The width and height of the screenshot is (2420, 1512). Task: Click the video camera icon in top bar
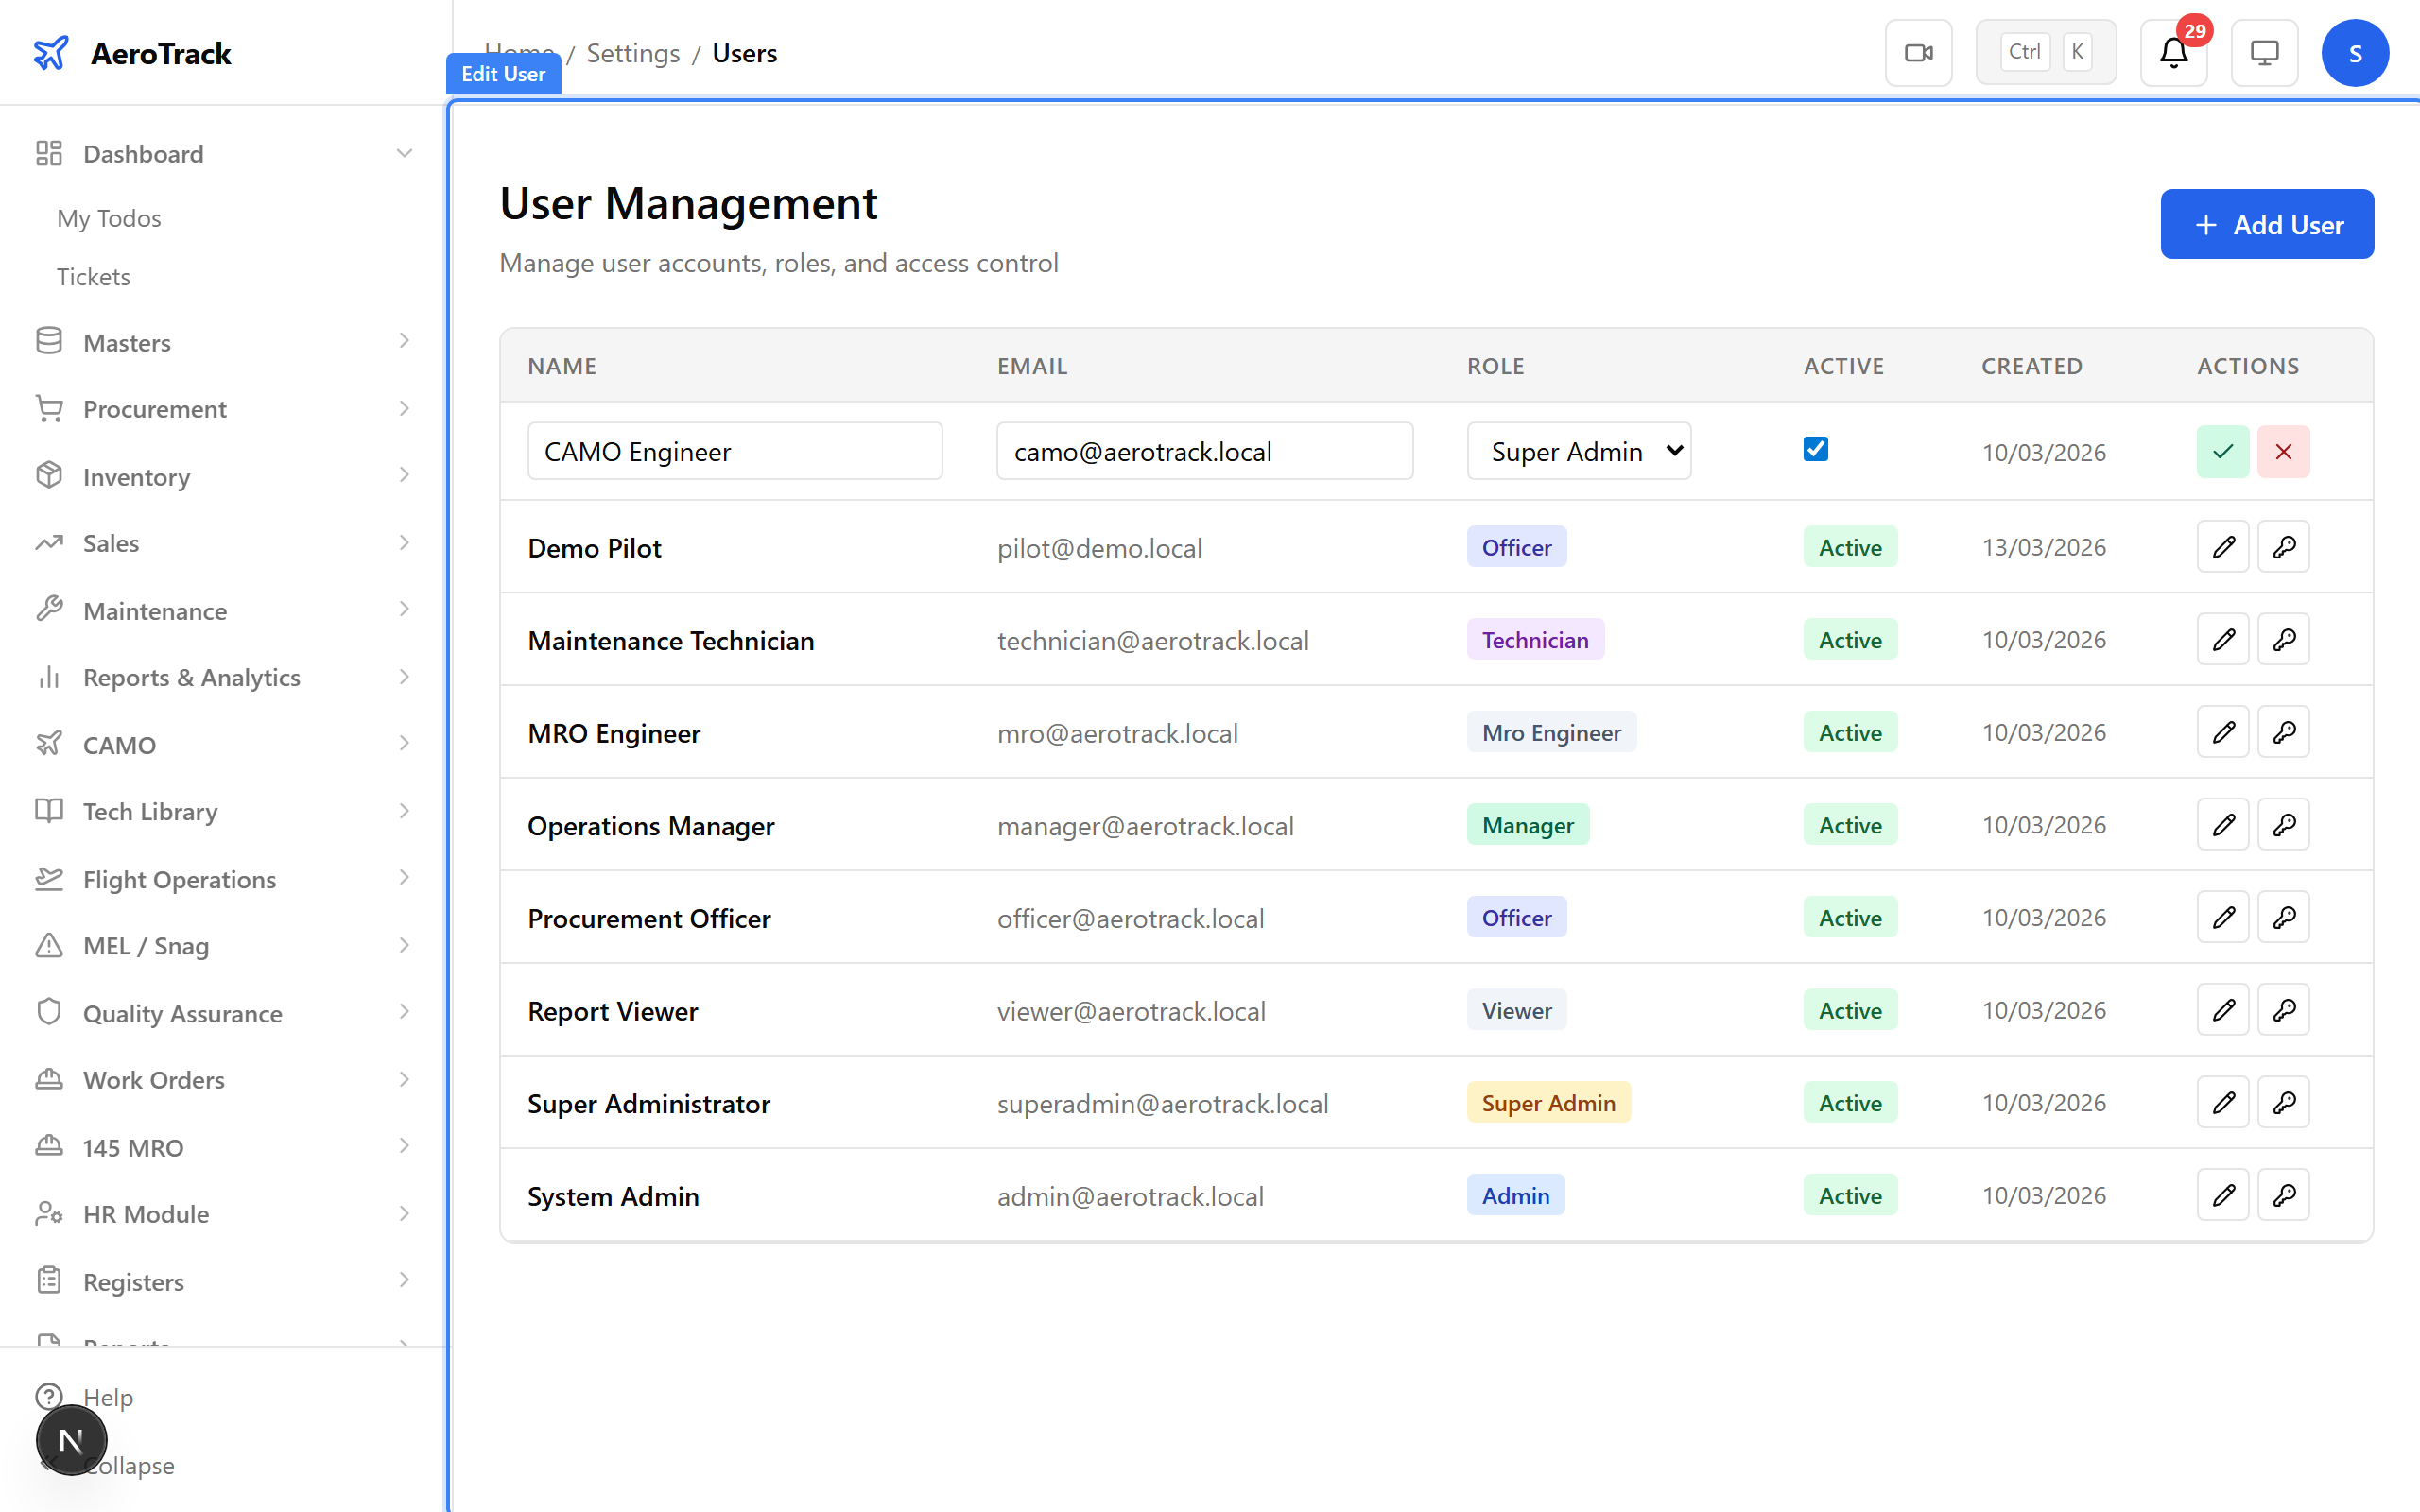1918,52
